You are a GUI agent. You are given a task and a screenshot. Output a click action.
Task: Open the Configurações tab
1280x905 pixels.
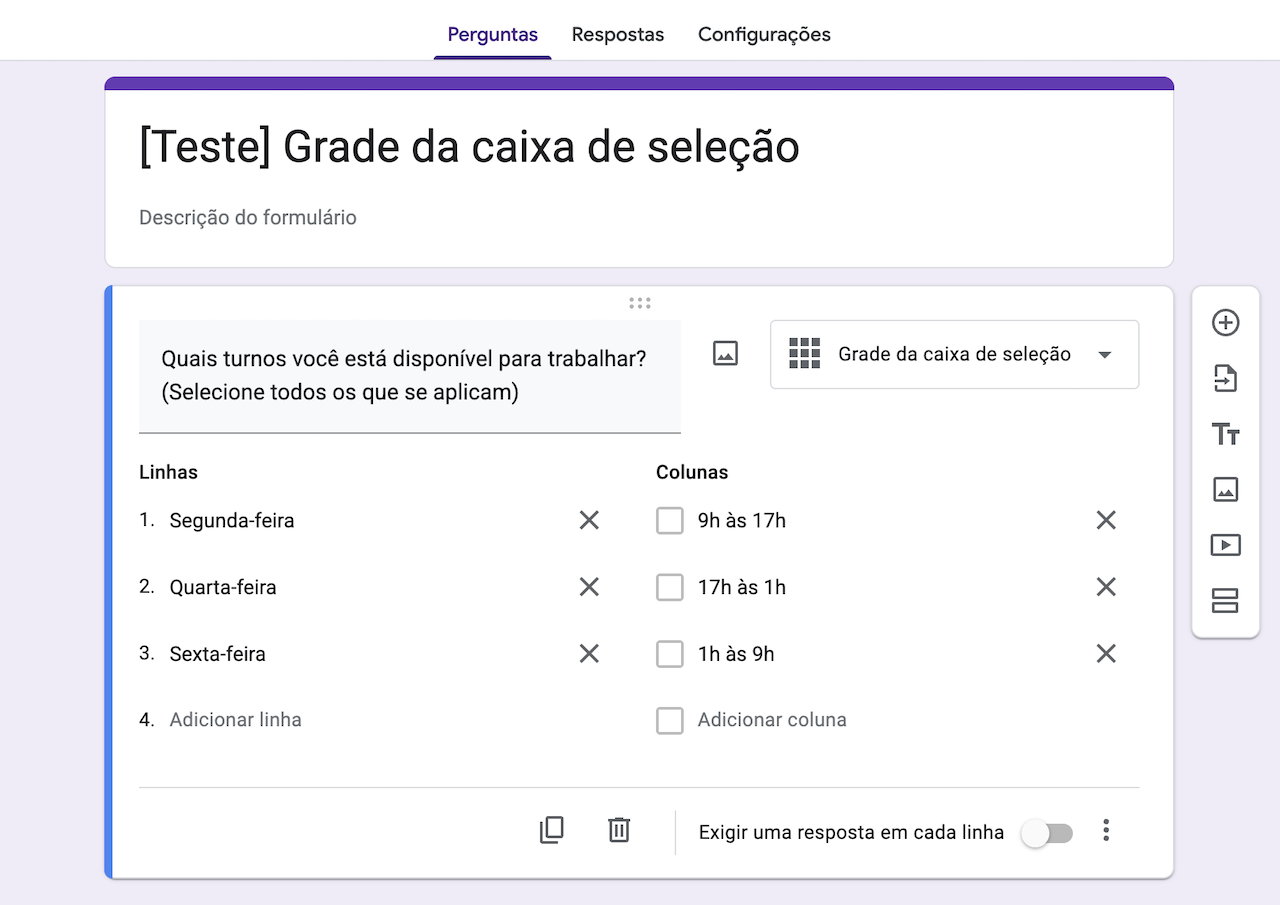tap(764, 34)
